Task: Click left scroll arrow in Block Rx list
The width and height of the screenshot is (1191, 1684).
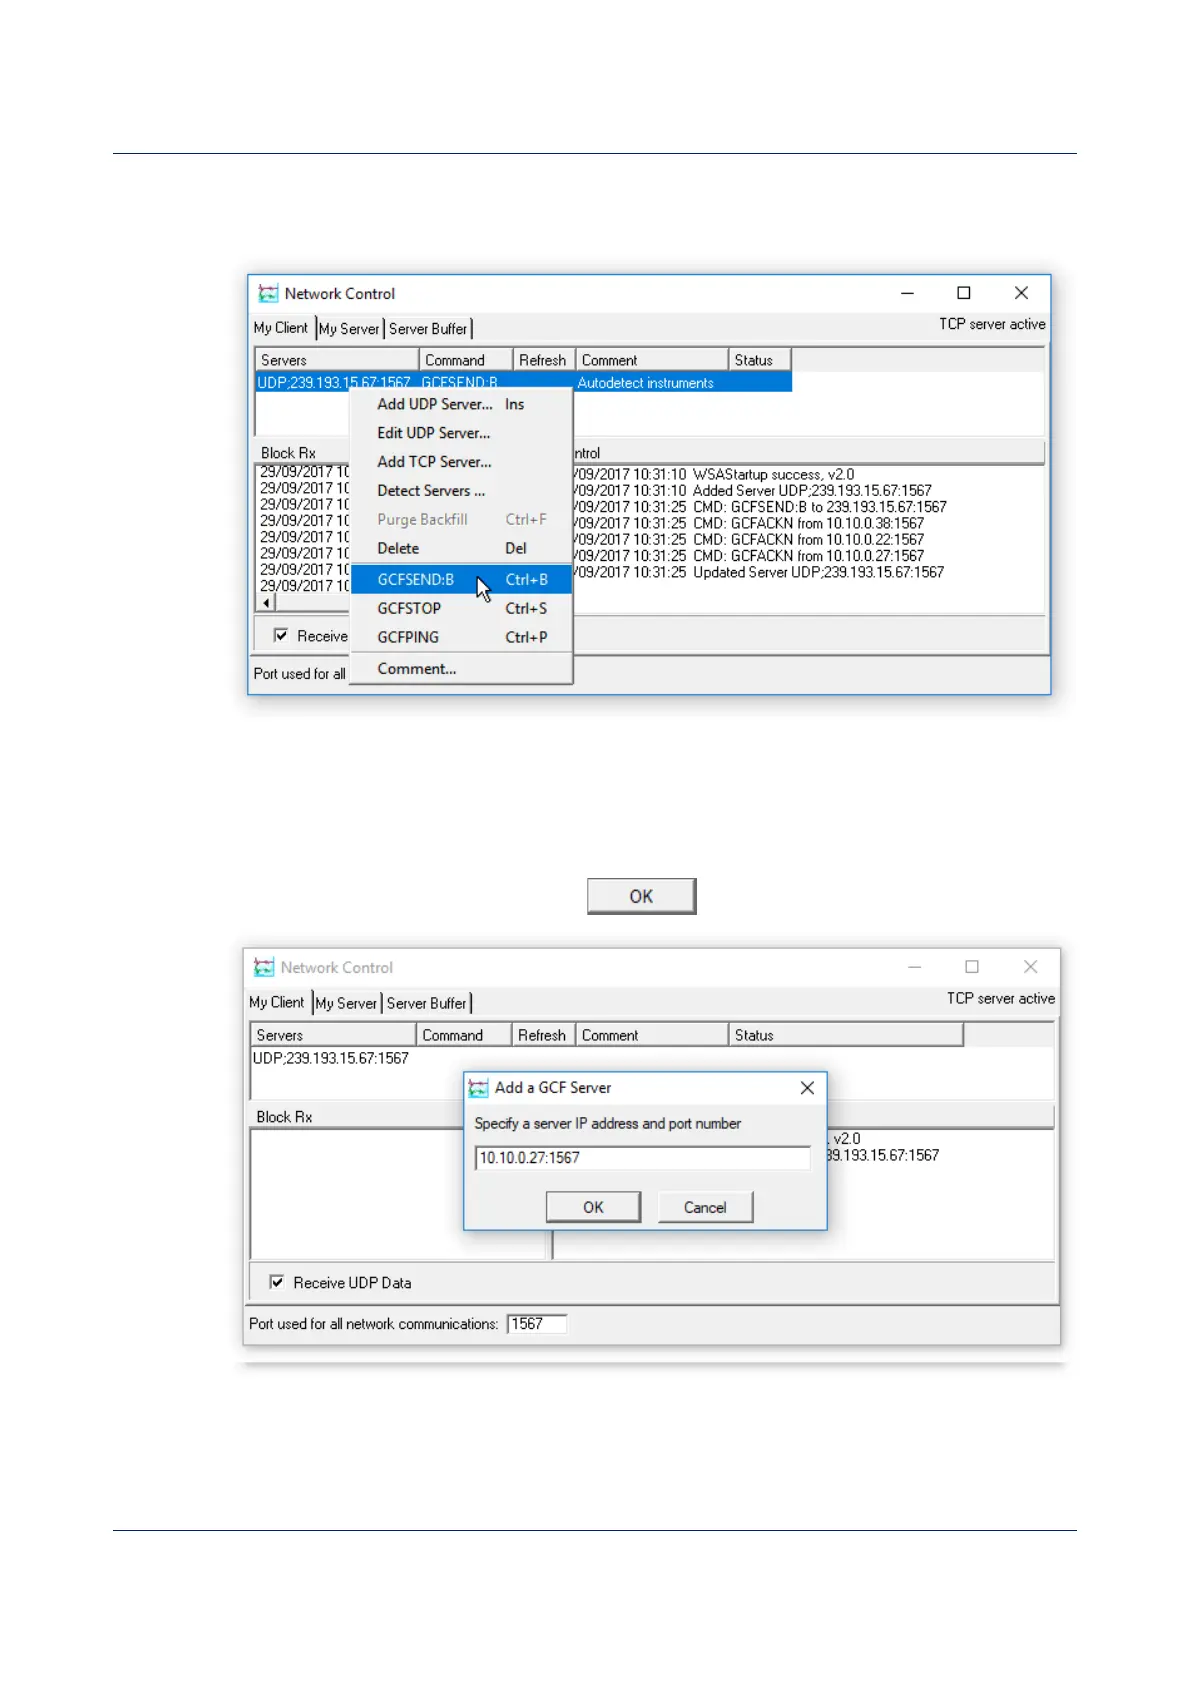Action: point(266,603)
